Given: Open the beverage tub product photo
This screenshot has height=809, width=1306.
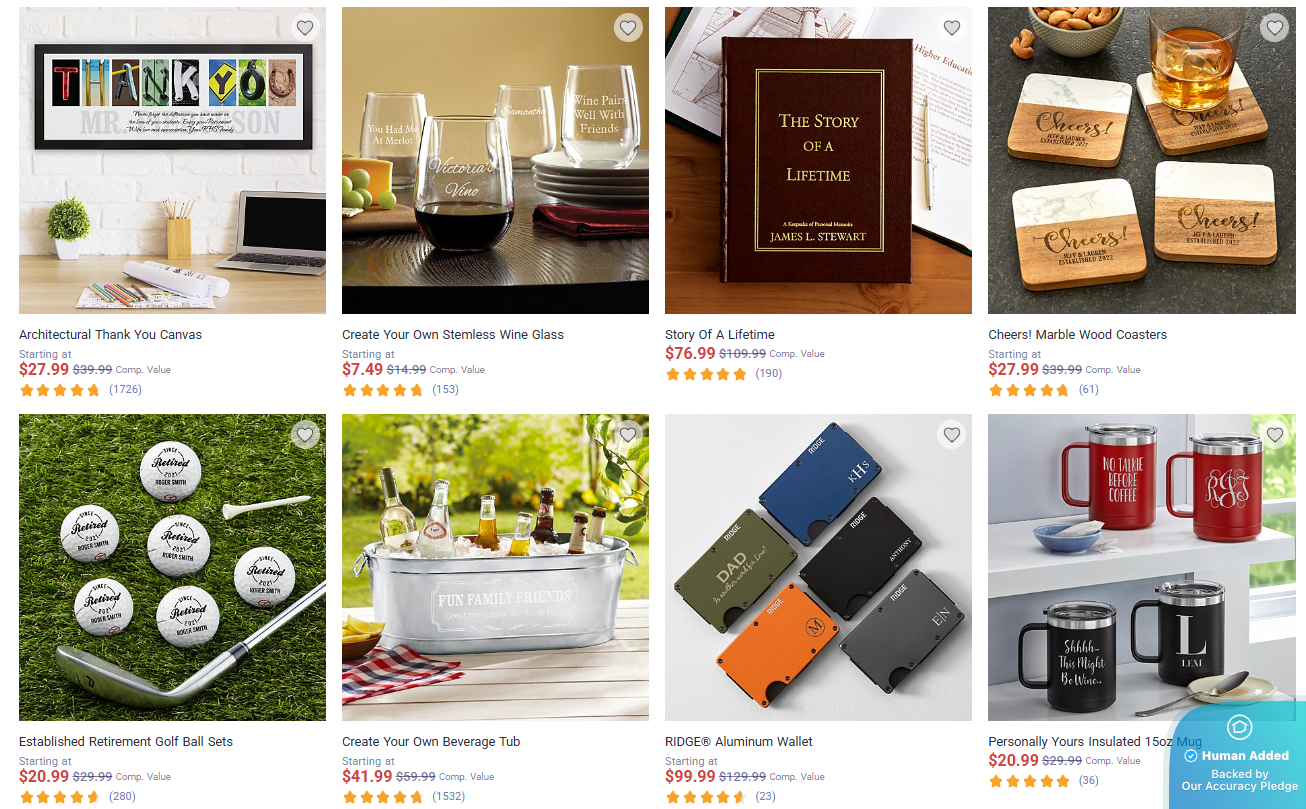Looking at the screenshot, I should [x=495, y=568].
